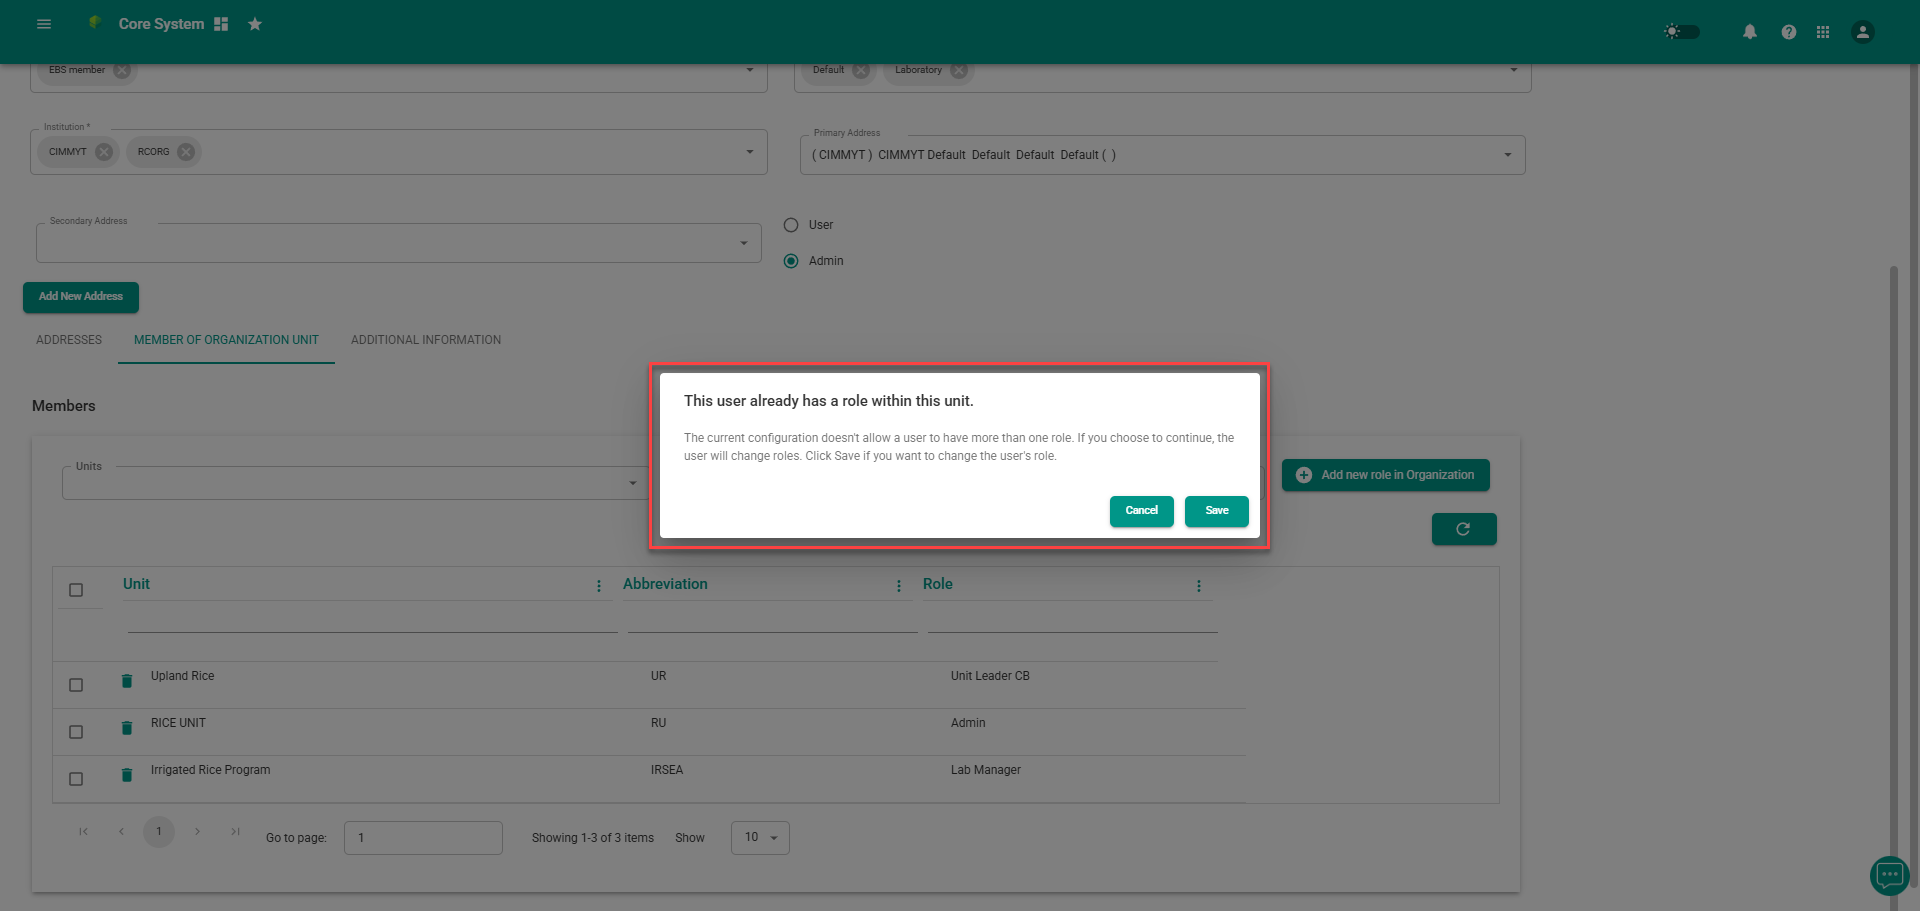Screen dimensions: 1920x911
Task: Open the help question mark icon
Action: [x=1788, y=32]
